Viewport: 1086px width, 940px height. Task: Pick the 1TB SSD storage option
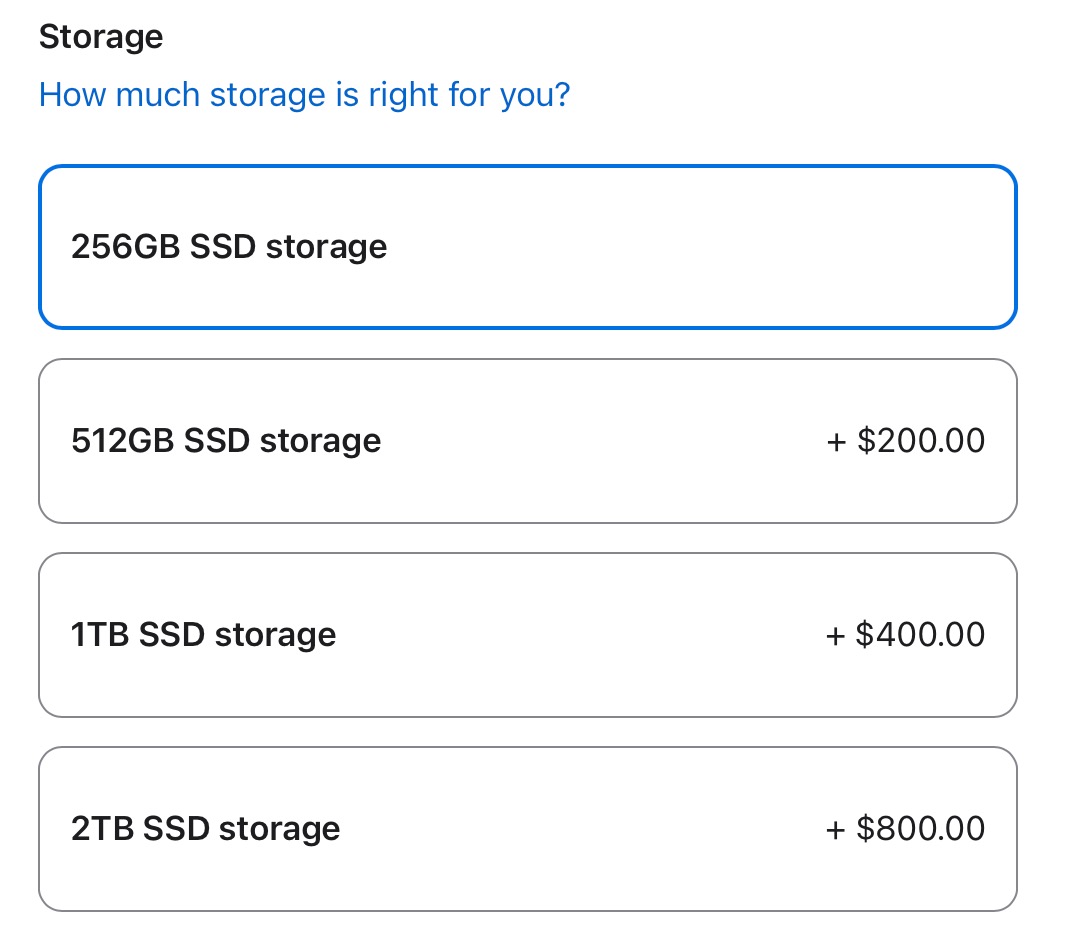tap(527, 635)
